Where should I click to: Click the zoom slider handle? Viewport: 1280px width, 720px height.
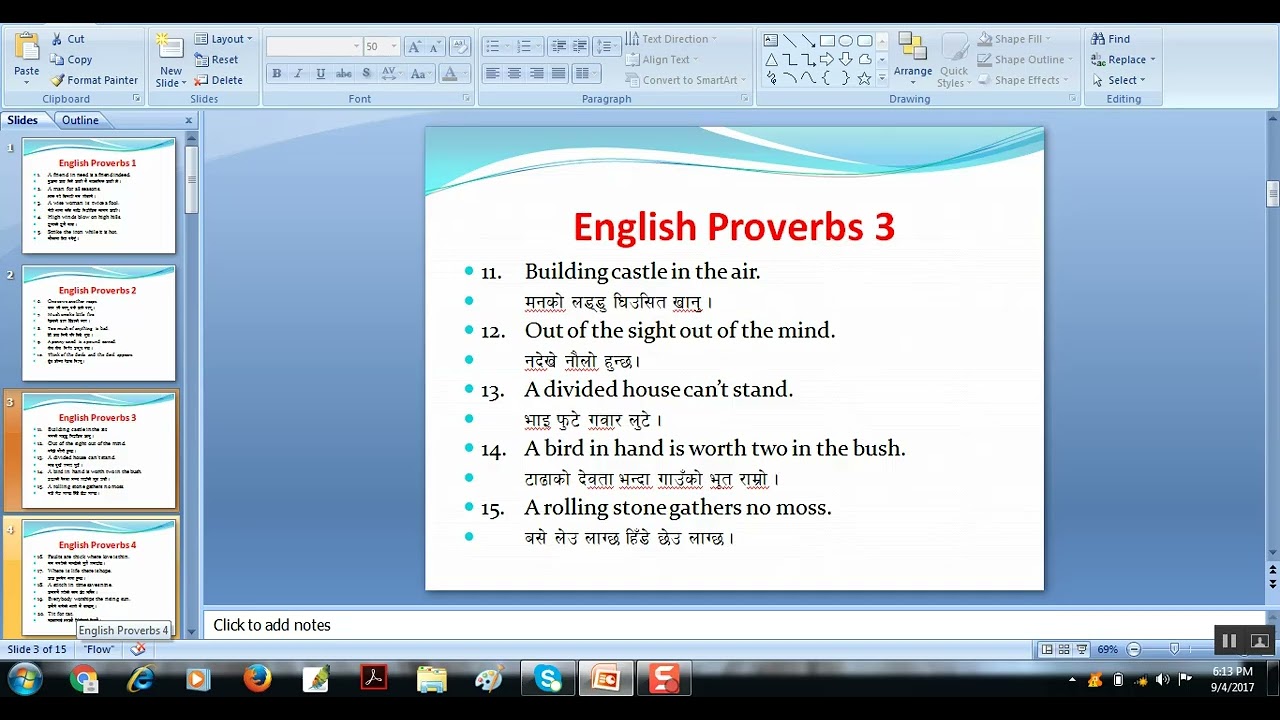(x=1174, y=649)
